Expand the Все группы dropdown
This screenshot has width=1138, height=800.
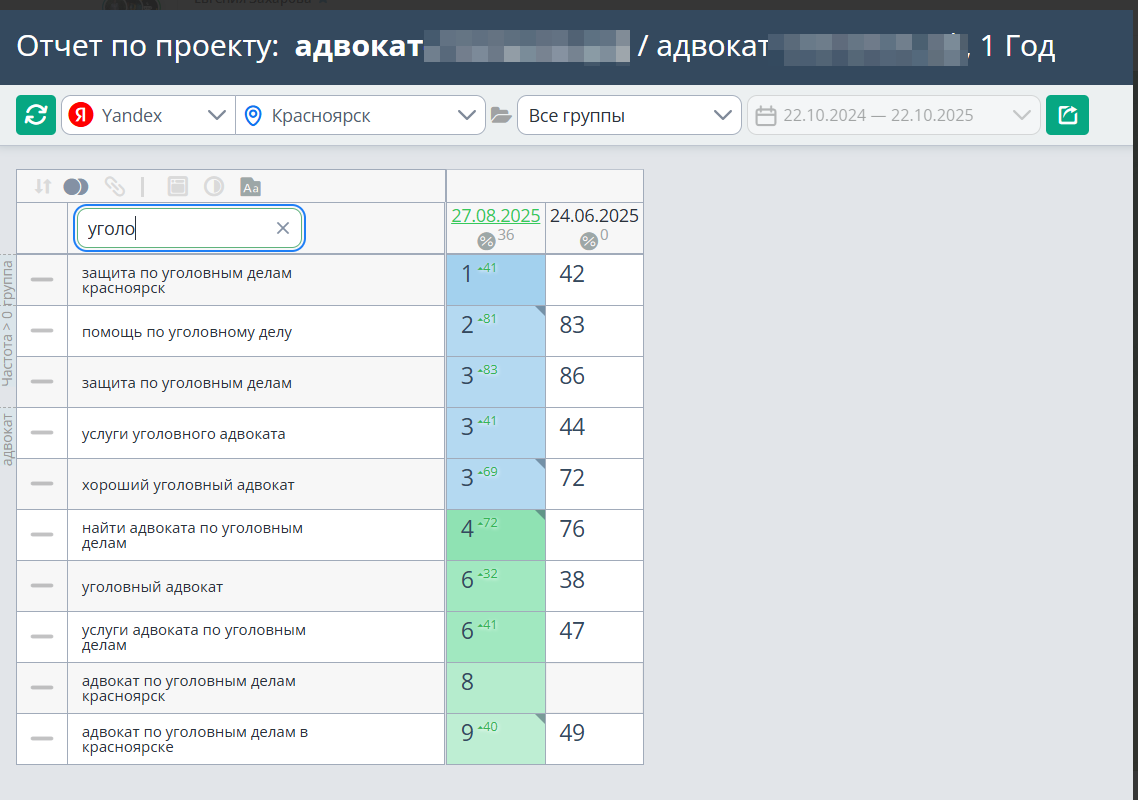click(629, 115)
